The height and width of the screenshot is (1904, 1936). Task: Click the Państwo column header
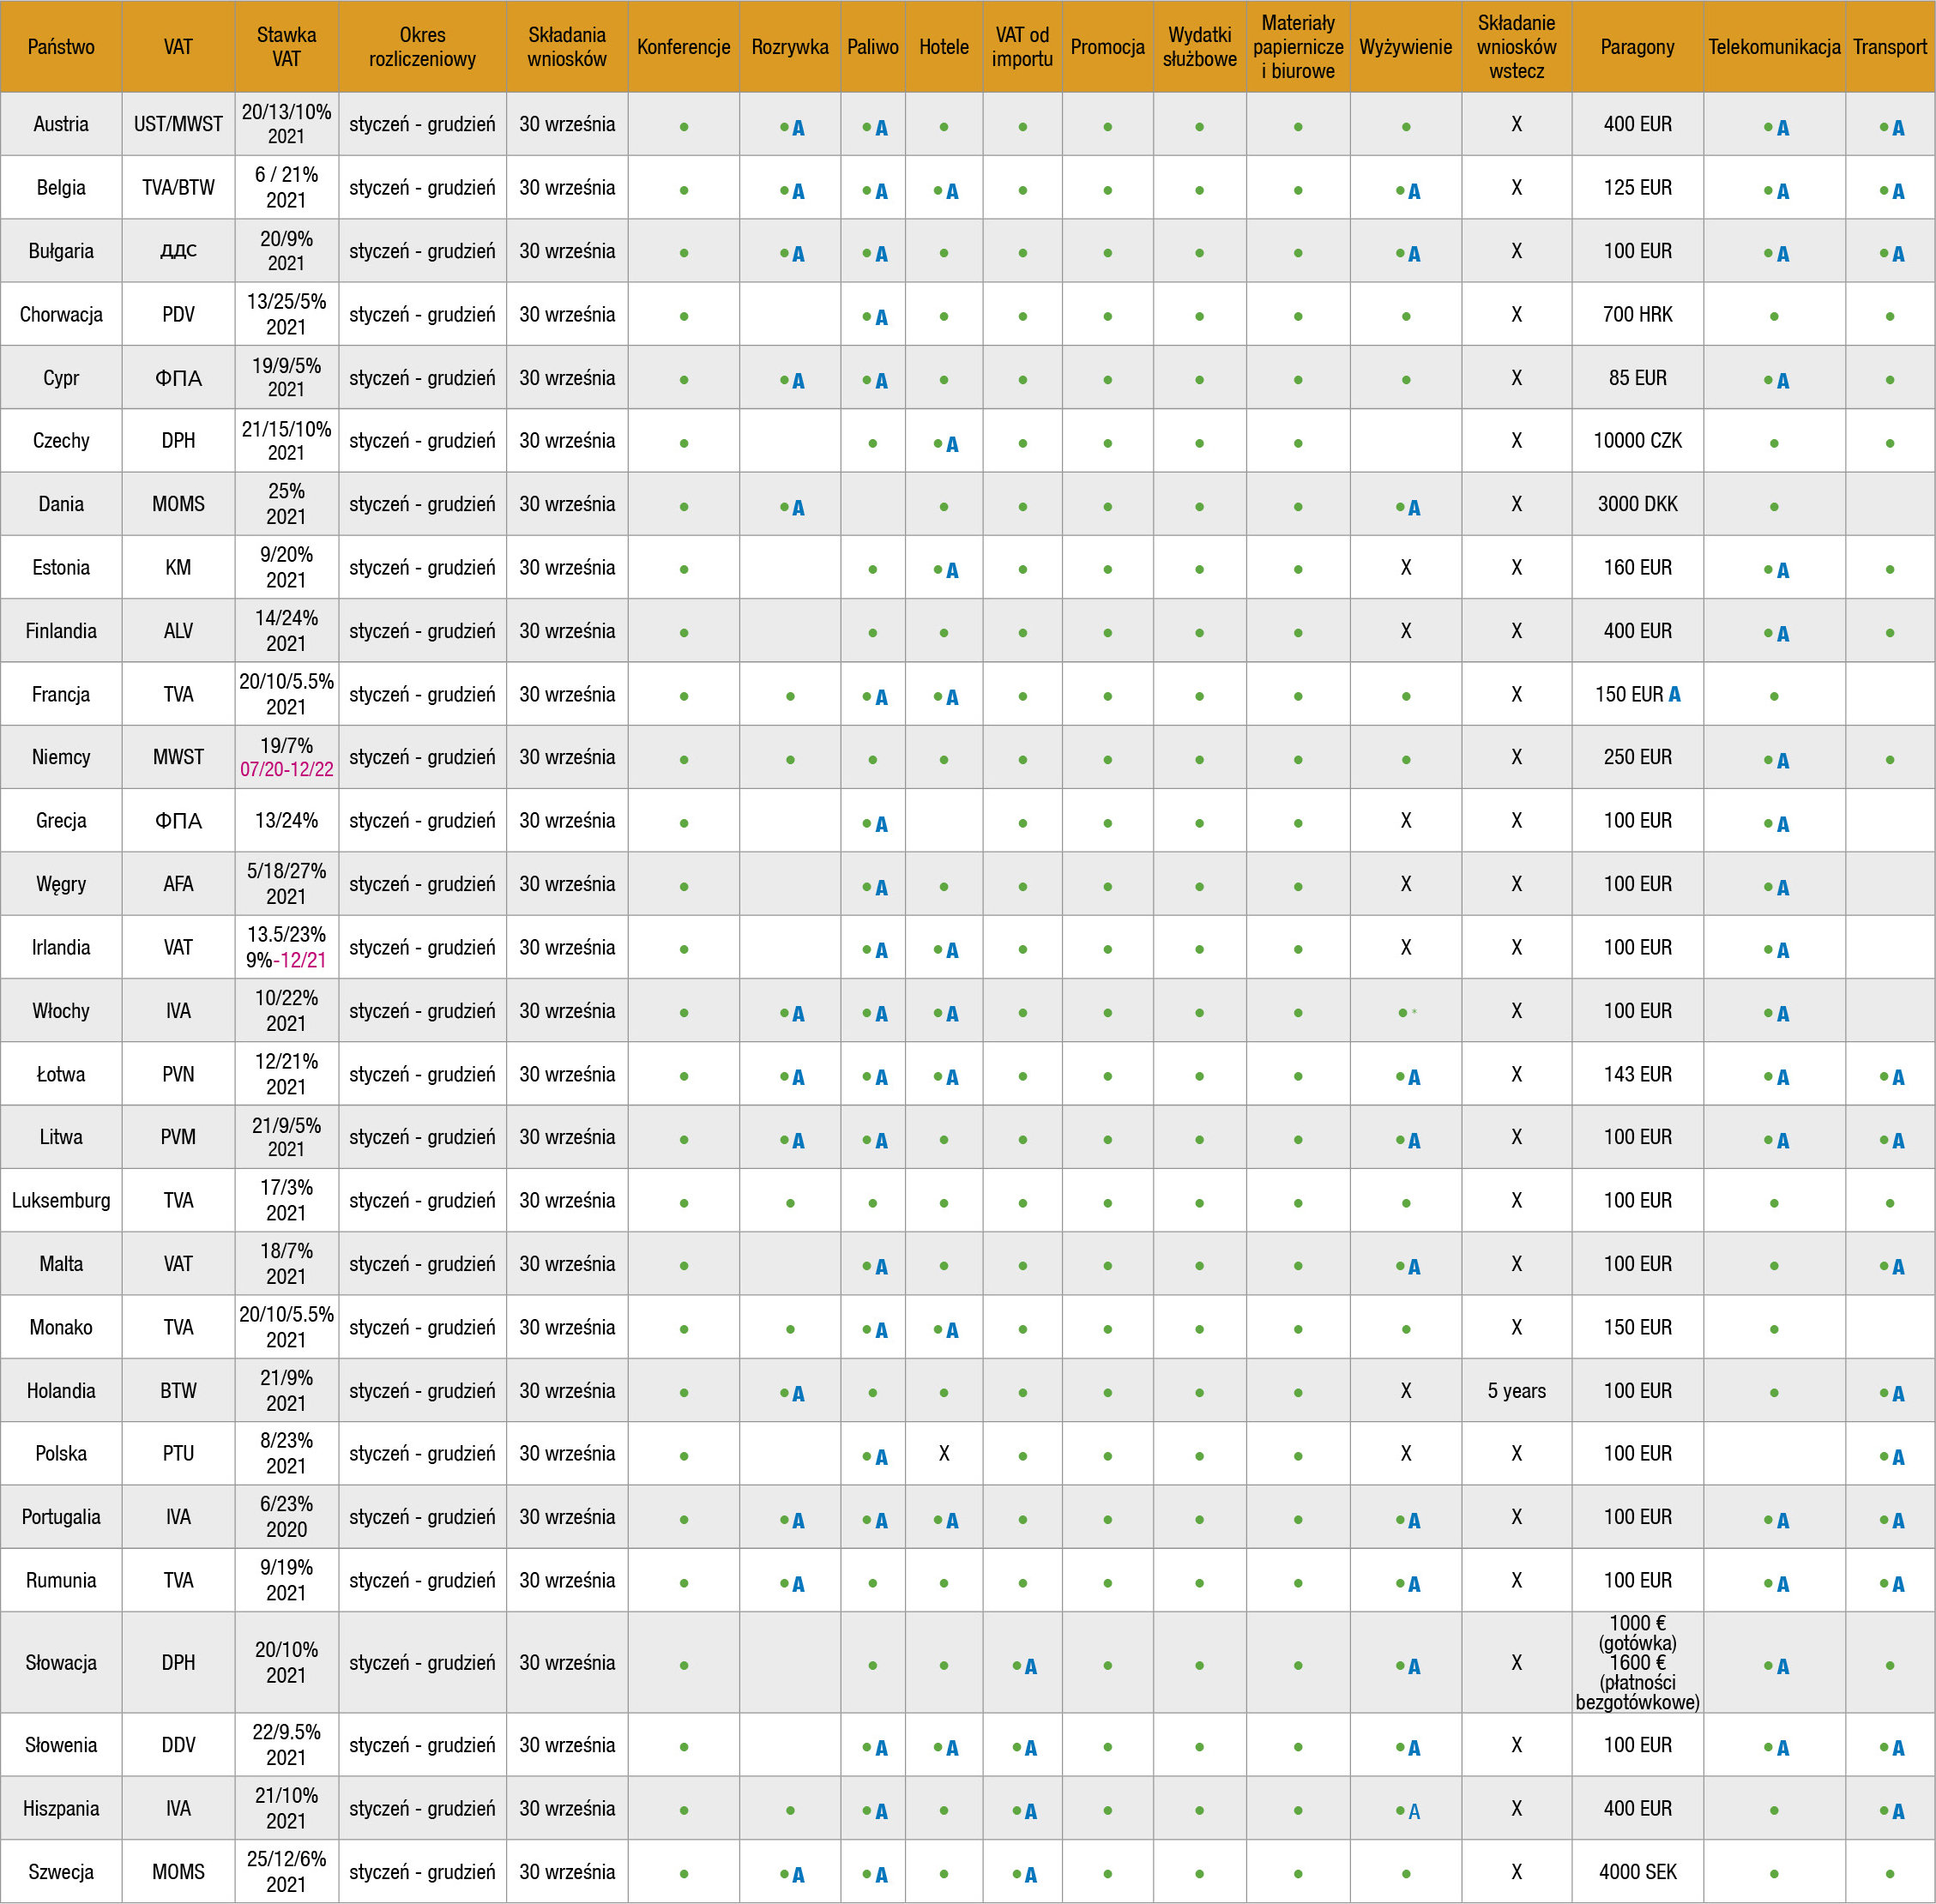(61, 47)
